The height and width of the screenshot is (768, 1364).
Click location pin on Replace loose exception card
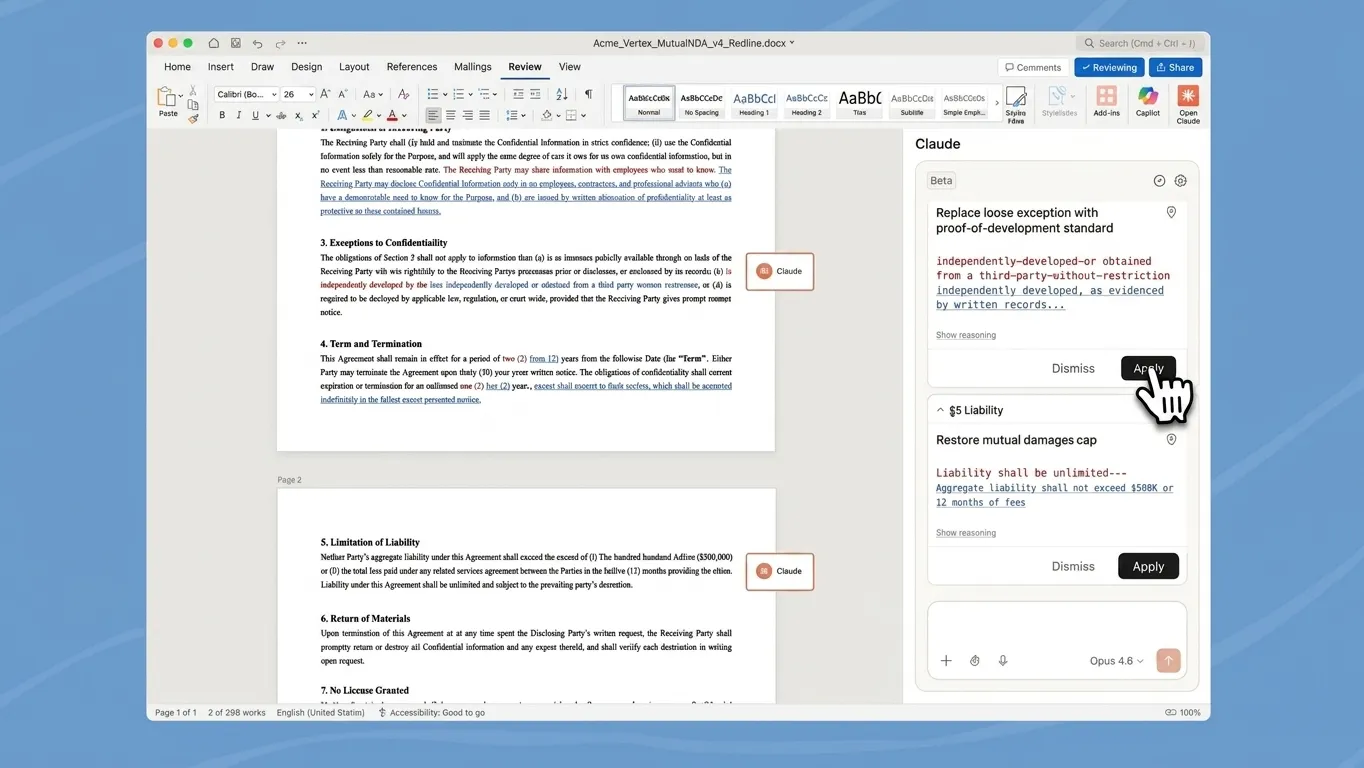[x=1172, y=213]
